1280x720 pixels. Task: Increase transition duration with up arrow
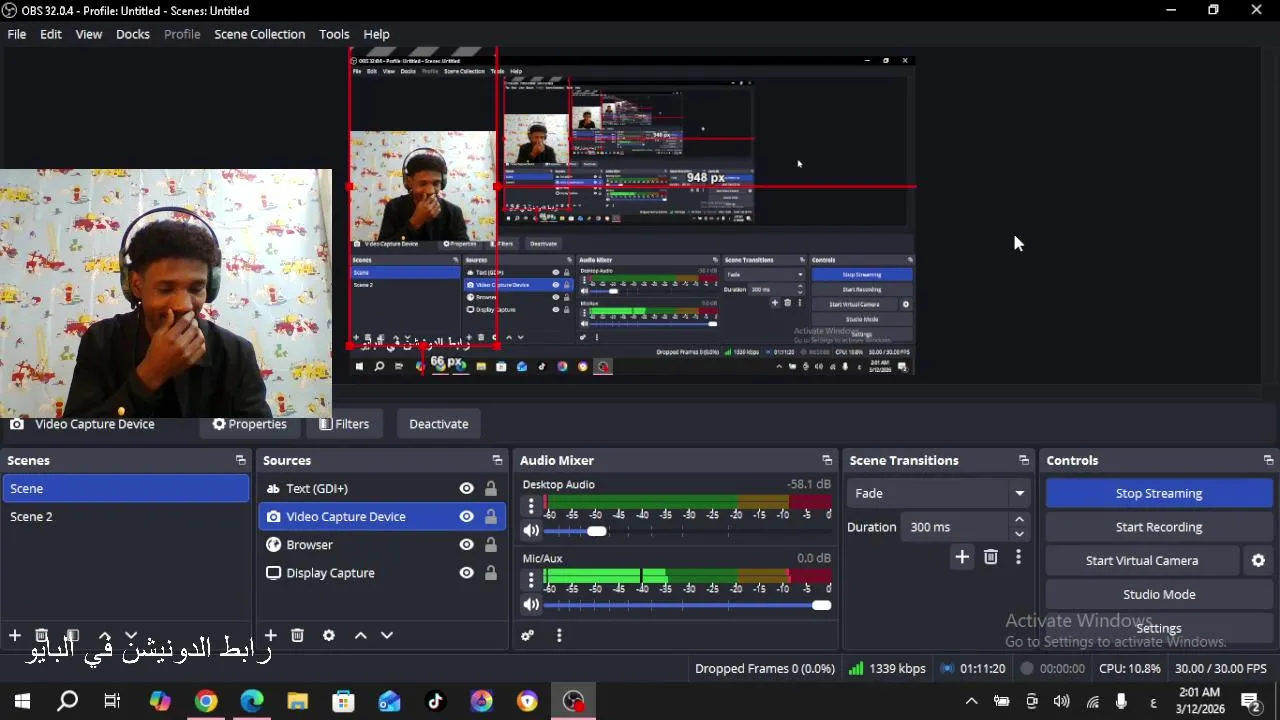point(1019,520)
